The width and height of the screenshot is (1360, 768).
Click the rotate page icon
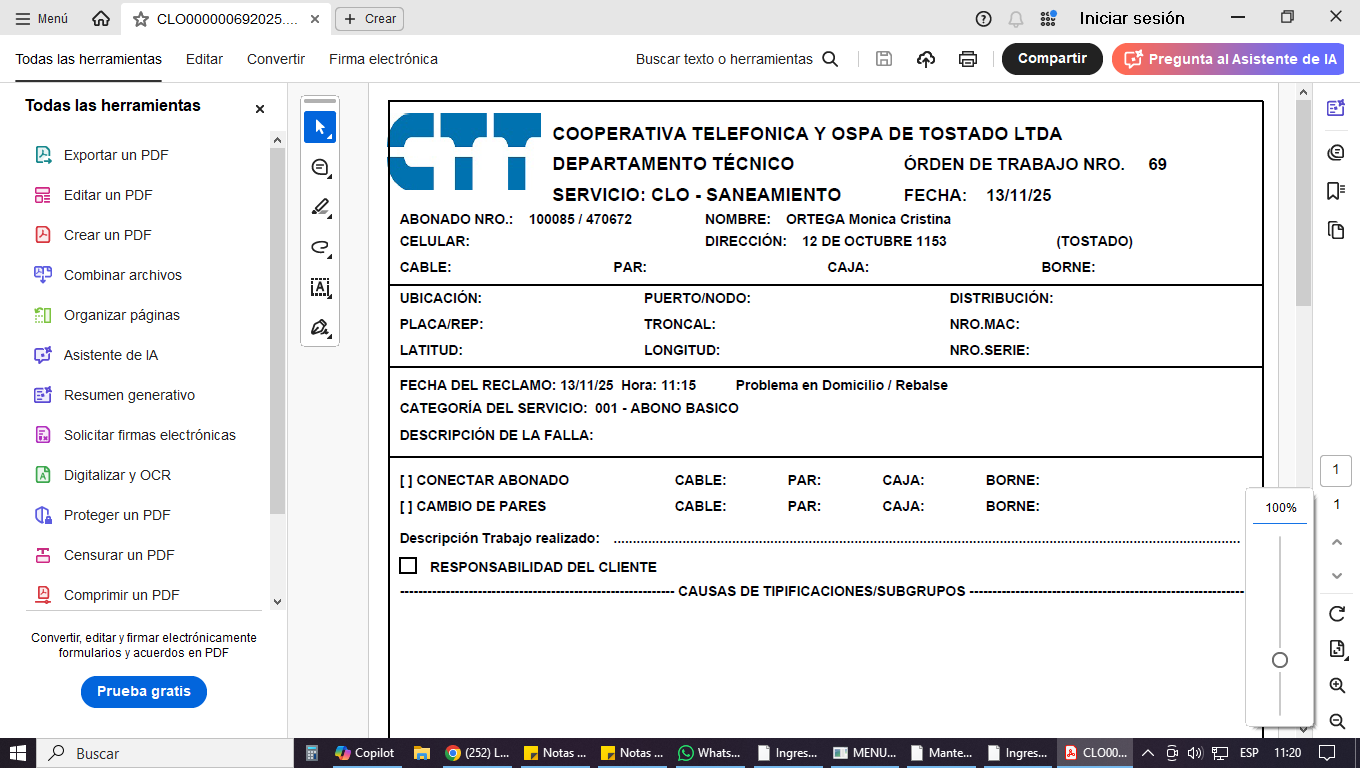[x=1337, y=614]
